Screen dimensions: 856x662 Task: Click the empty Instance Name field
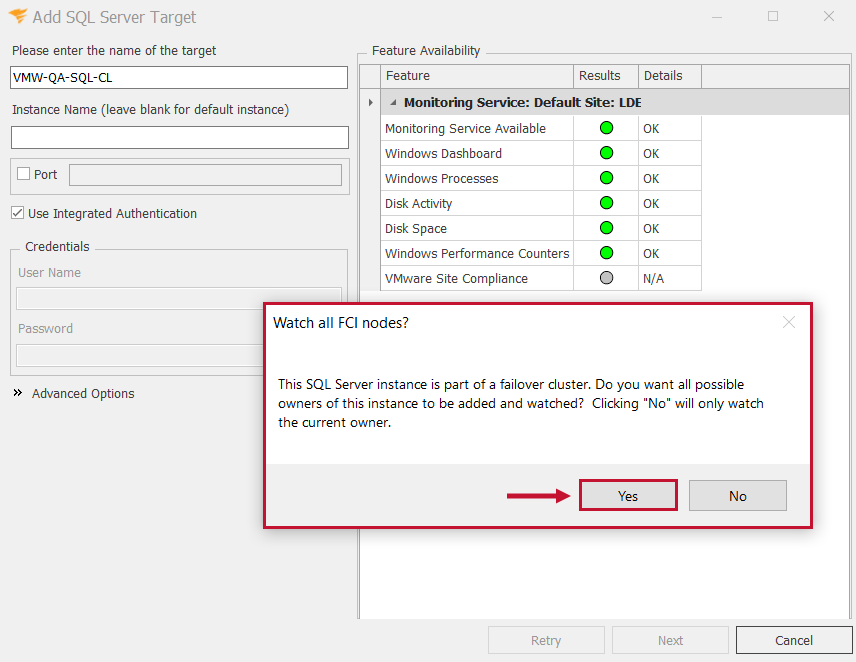(178, 136)
